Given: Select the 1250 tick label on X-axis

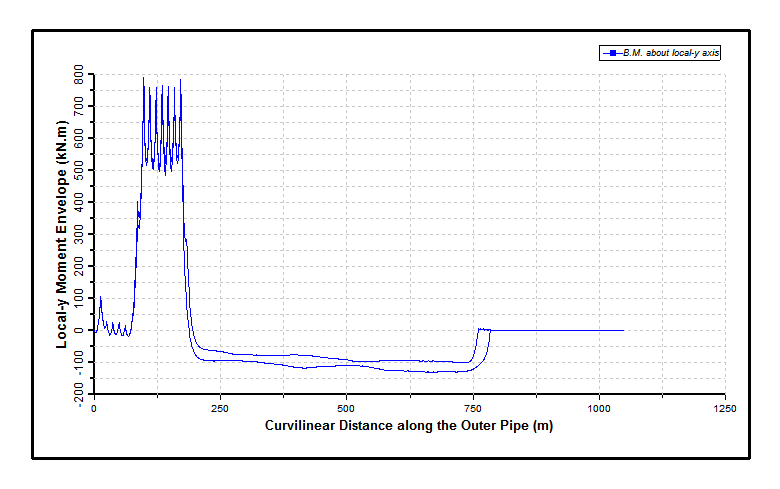Looking at the screenshot, I should [725, 408].
